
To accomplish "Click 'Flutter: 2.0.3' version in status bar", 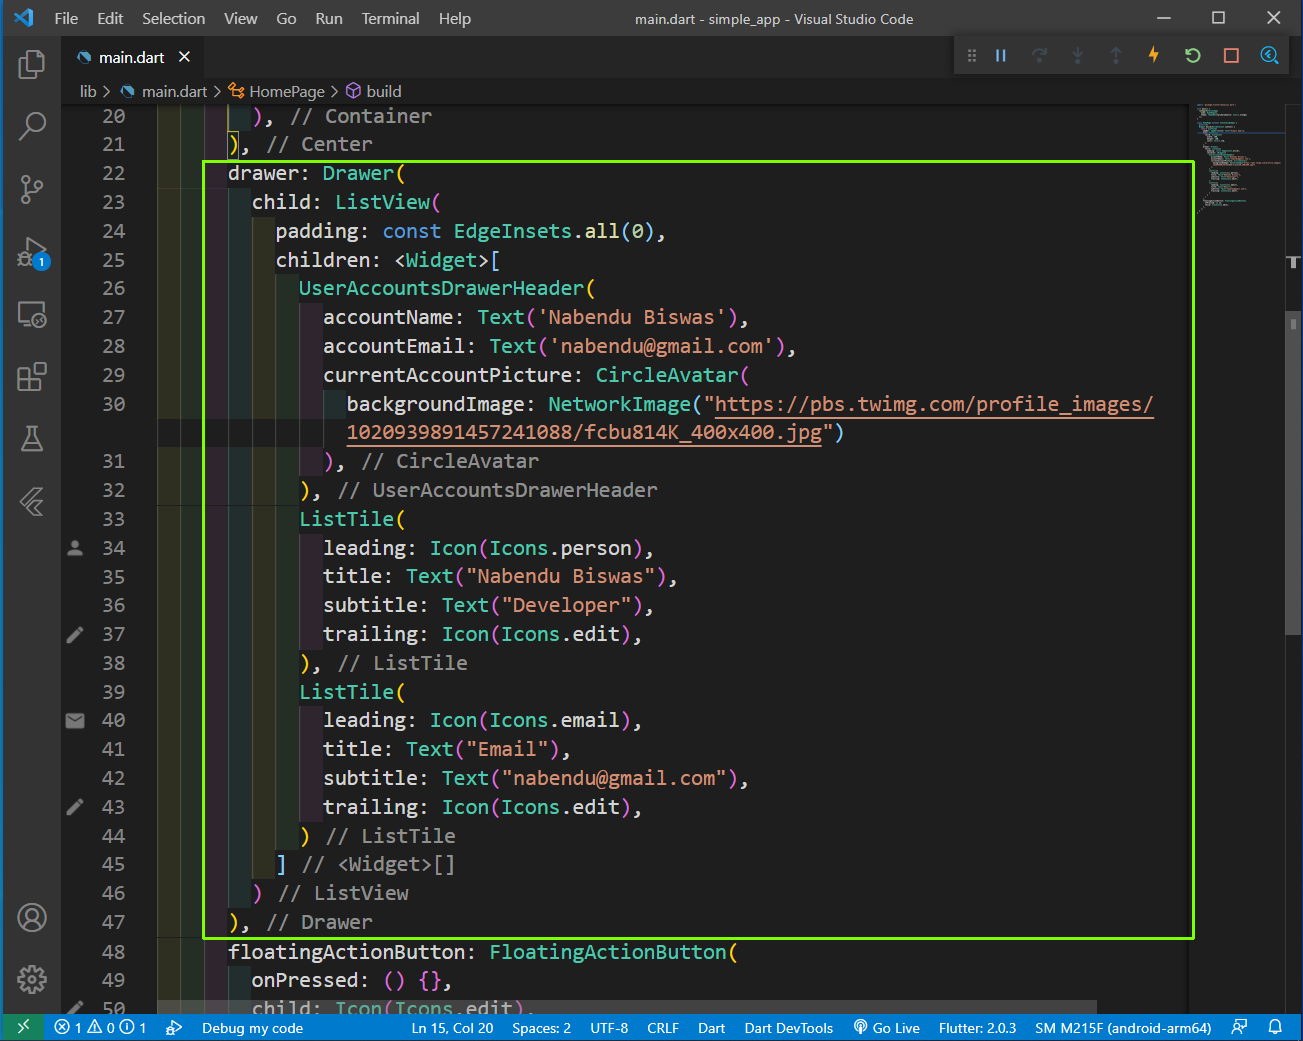I will [x=977, y=1028].
